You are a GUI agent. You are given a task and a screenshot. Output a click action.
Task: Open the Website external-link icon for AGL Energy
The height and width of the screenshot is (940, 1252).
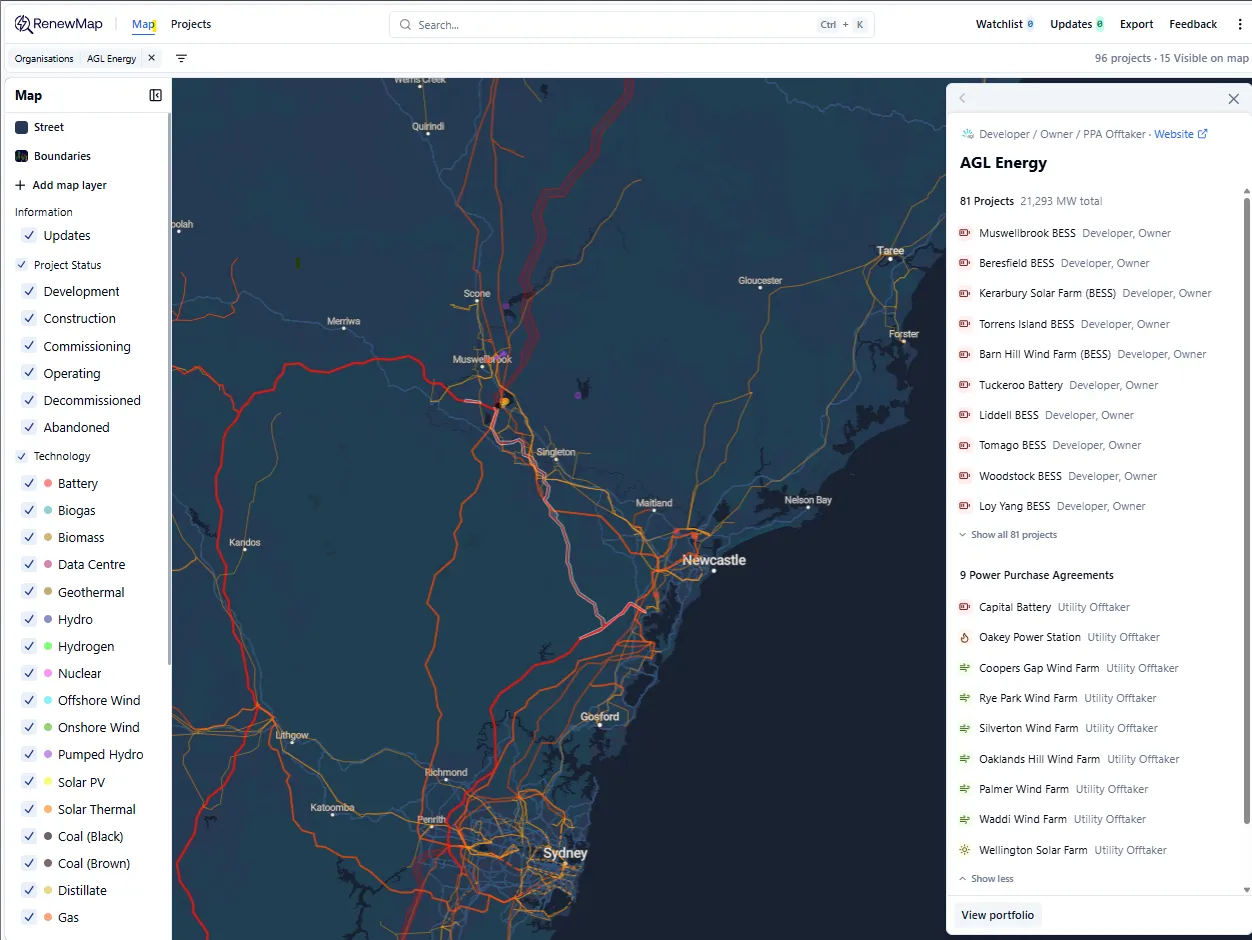coord(1203,133)
